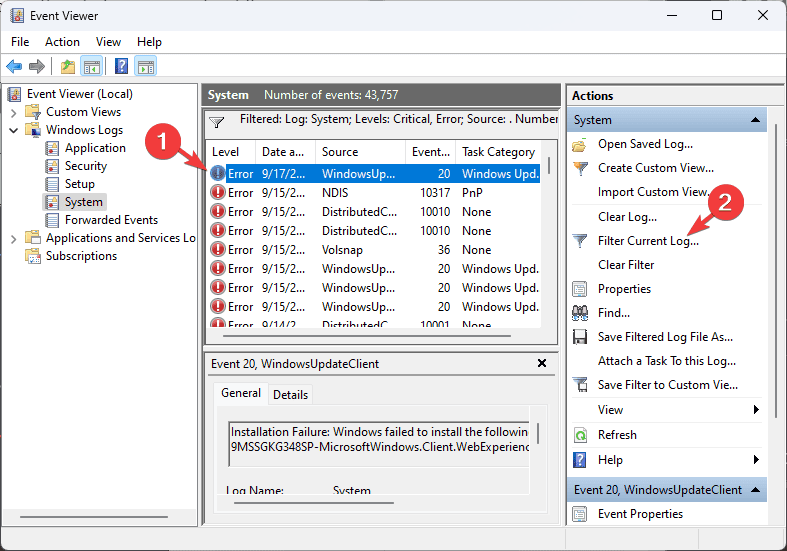Collapse the Event 20 WindowsUpdateClient actions section
Screen dimensions: 787x551
755,490
